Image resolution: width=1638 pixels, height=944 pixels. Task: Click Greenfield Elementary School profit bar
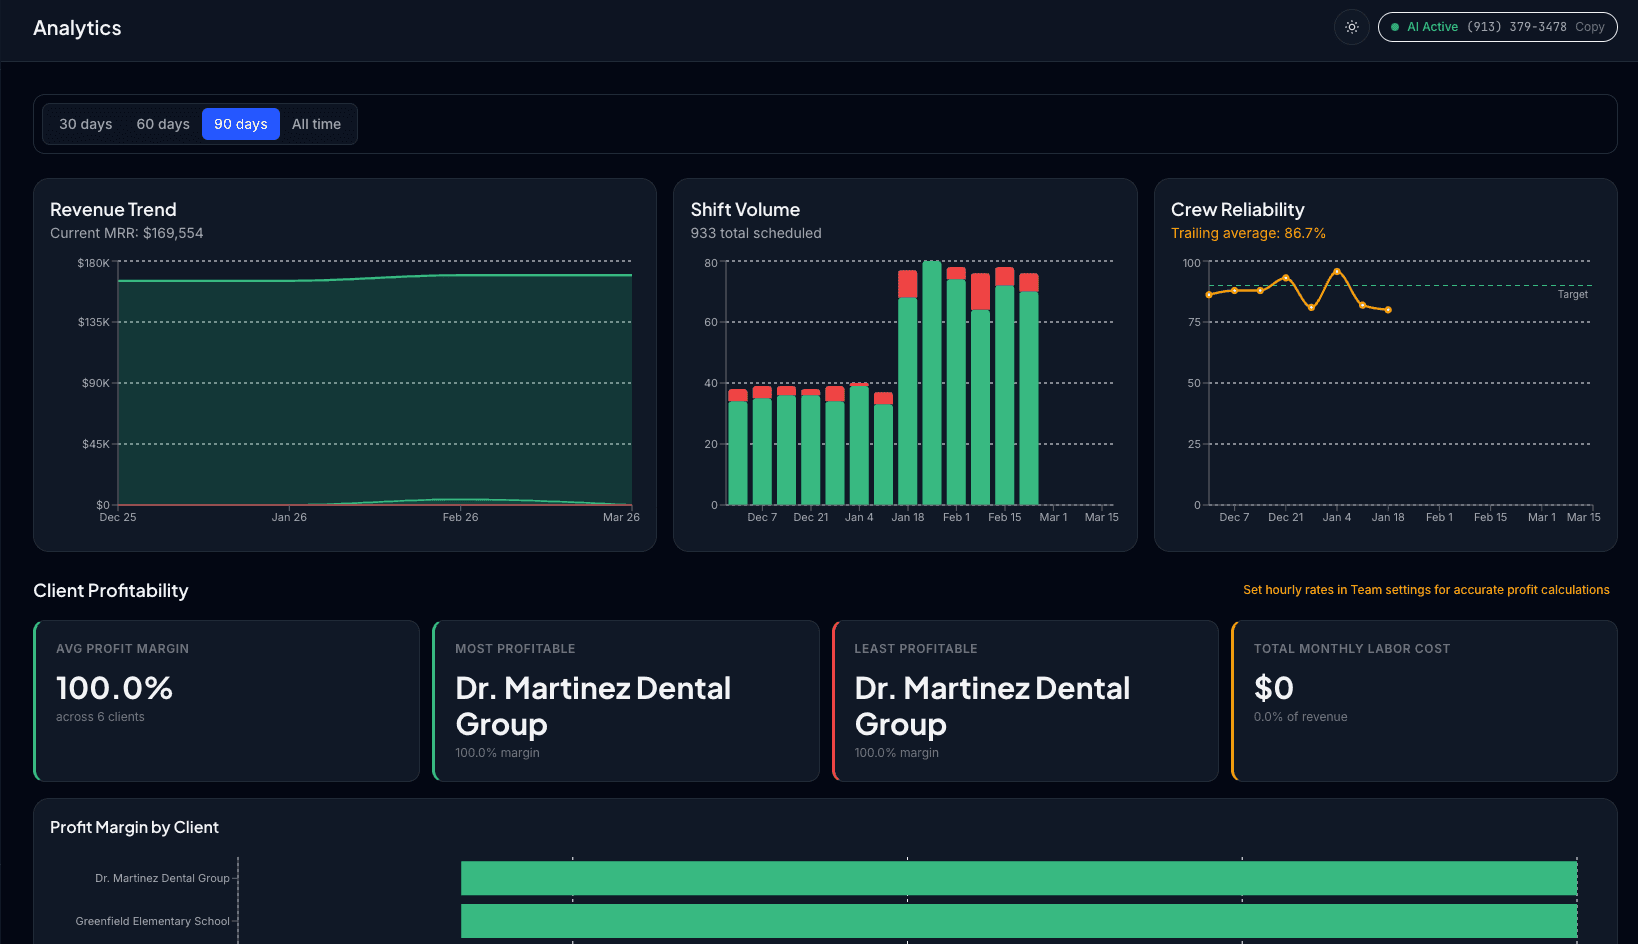pos(1017,921)
